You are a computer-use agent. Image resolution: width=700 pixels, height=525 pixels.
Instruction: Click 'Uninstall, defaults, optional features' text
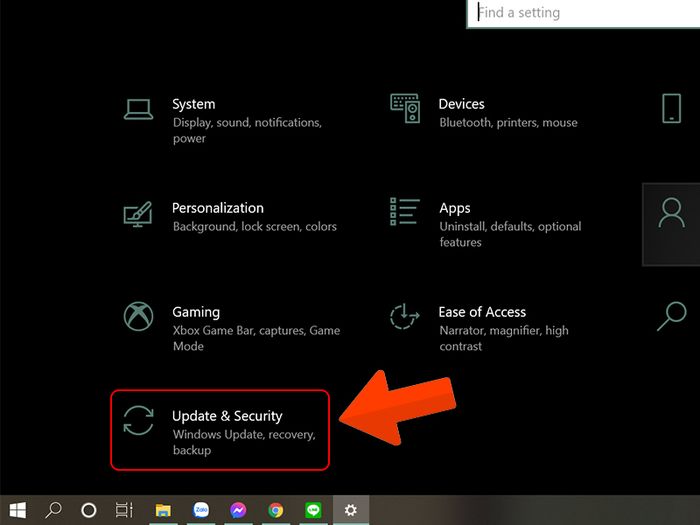click(x=510, y=234)
